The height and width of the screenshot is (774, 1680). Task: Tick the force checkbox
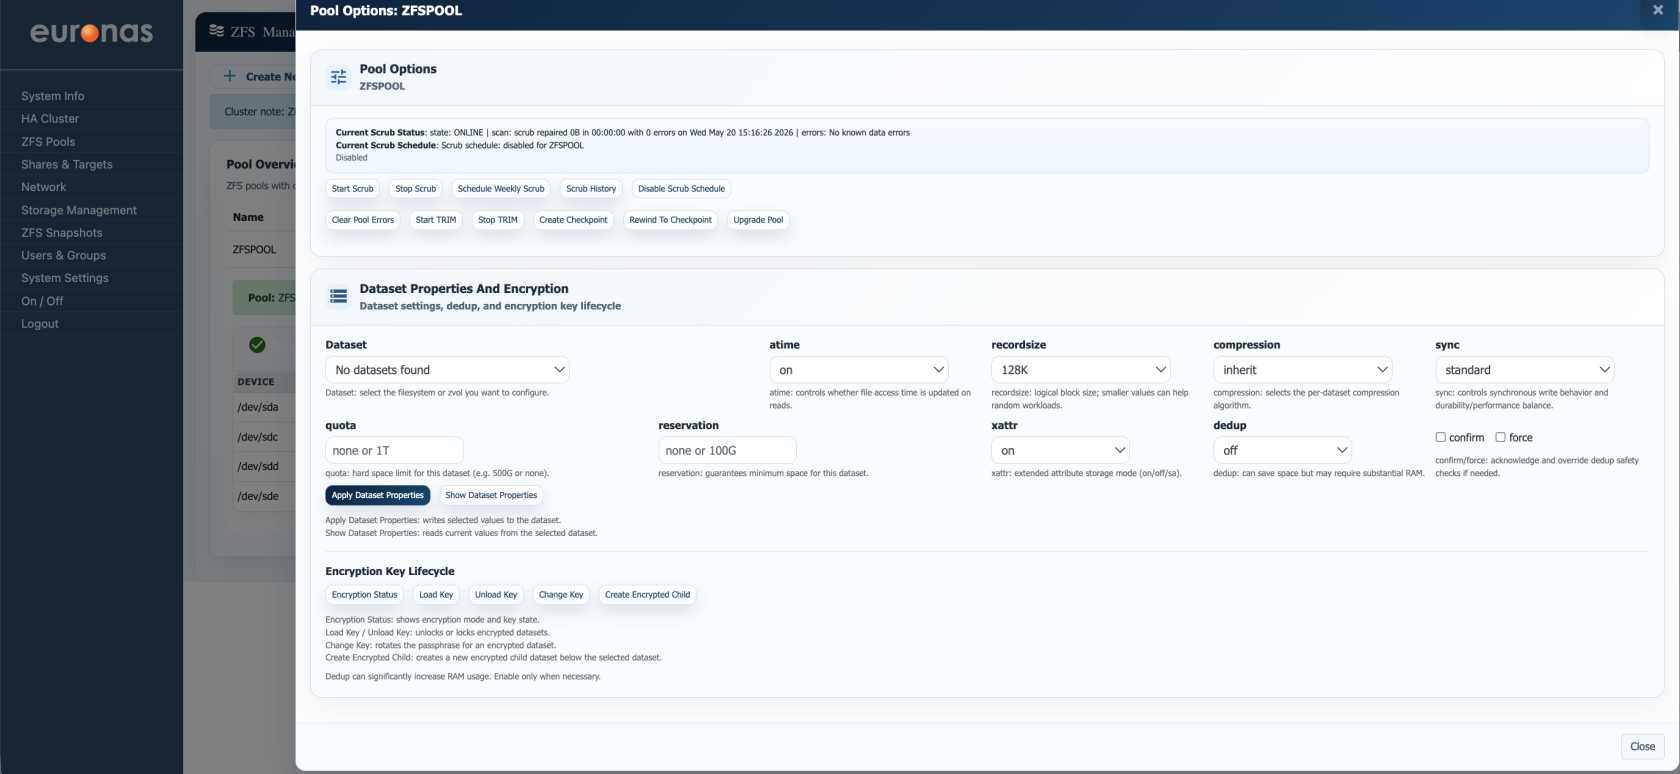coord(1500,437)
